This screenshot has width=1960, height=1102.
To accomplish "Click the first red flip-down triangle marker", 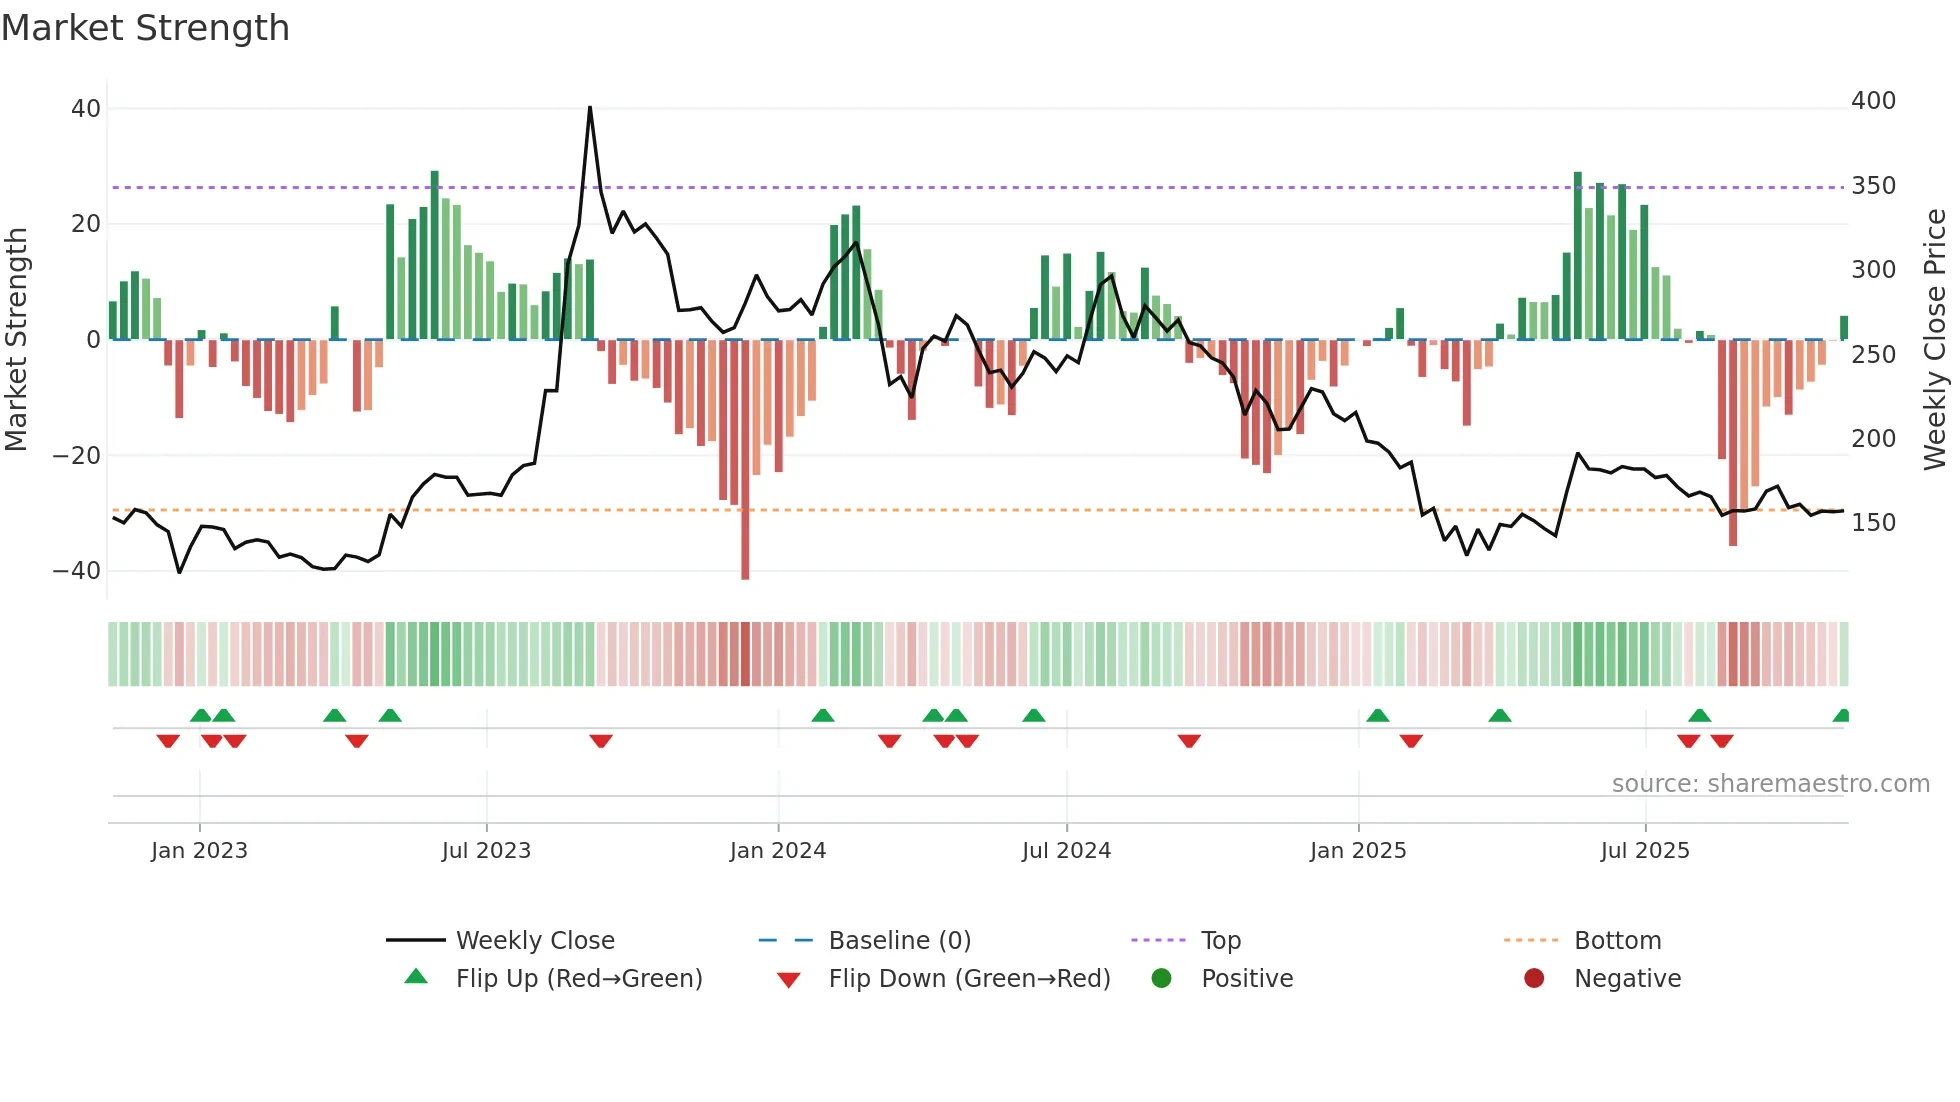I will point(168,741).
